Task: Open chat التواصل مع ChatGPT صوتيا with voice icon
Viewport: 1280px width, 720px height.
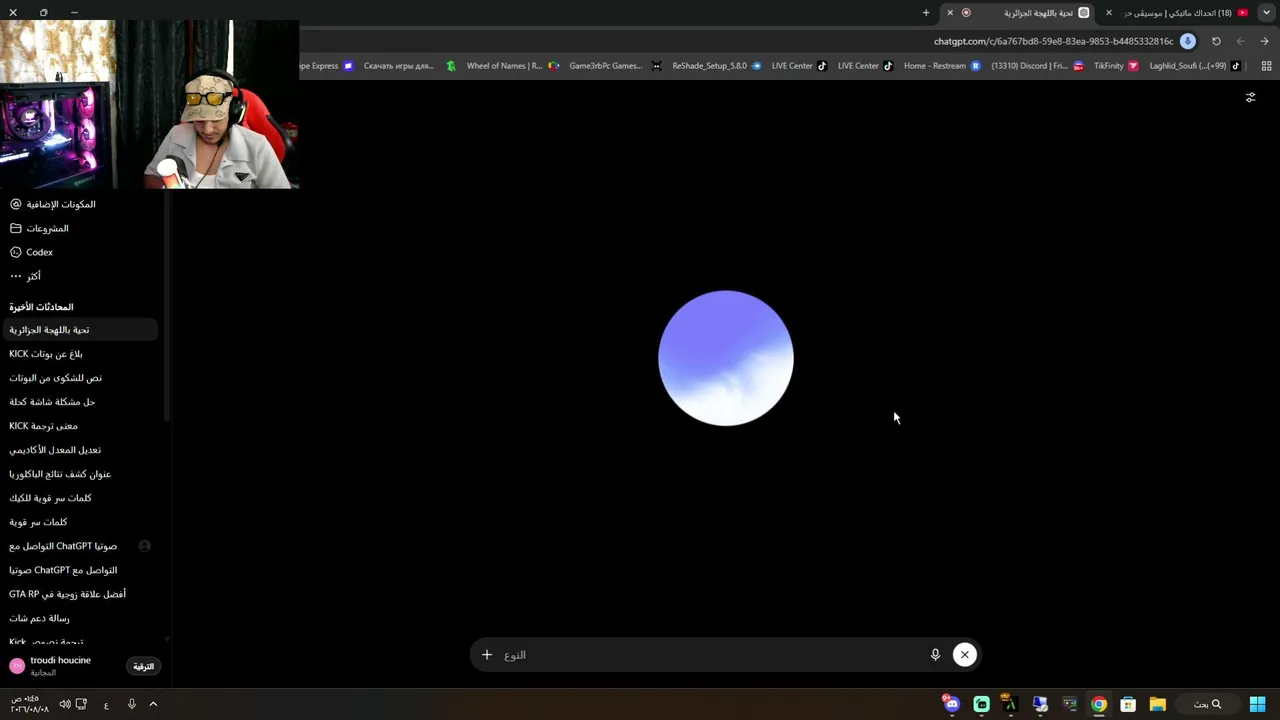Action: click(x=79, y=546)
